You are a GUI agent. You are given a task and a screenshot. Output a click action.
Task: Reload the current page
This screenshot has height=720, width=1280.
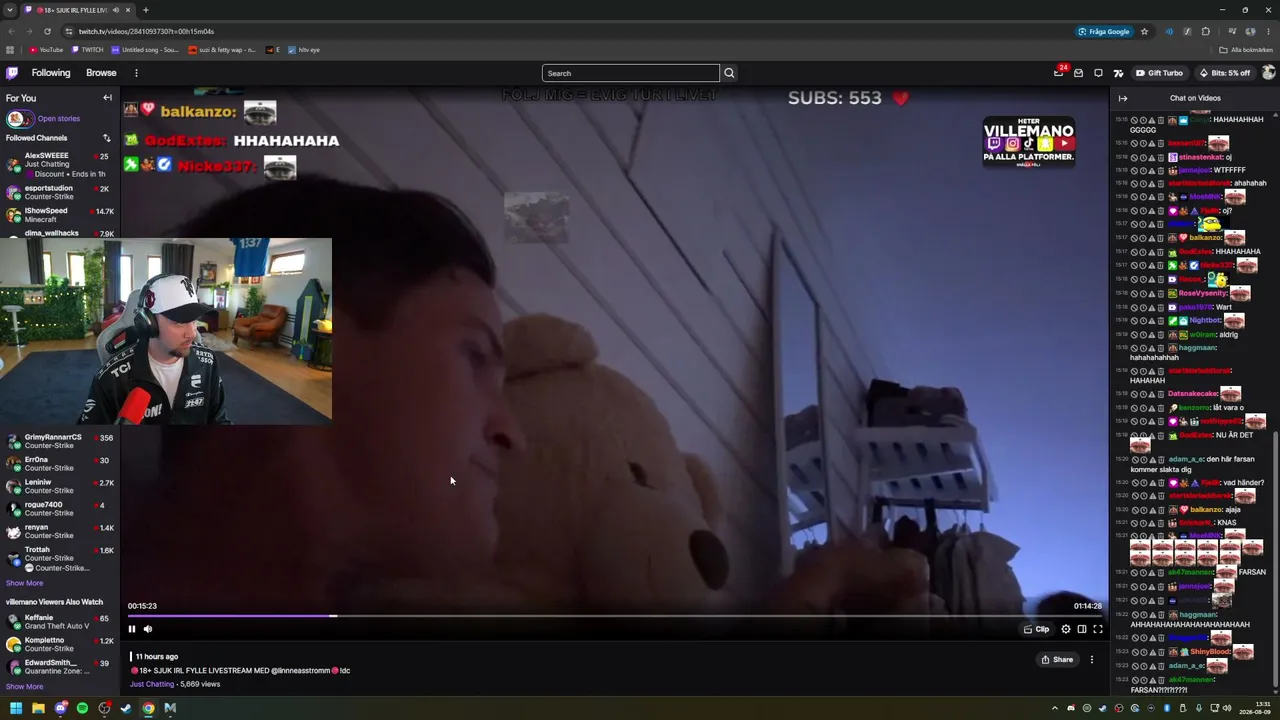(47, 31)
